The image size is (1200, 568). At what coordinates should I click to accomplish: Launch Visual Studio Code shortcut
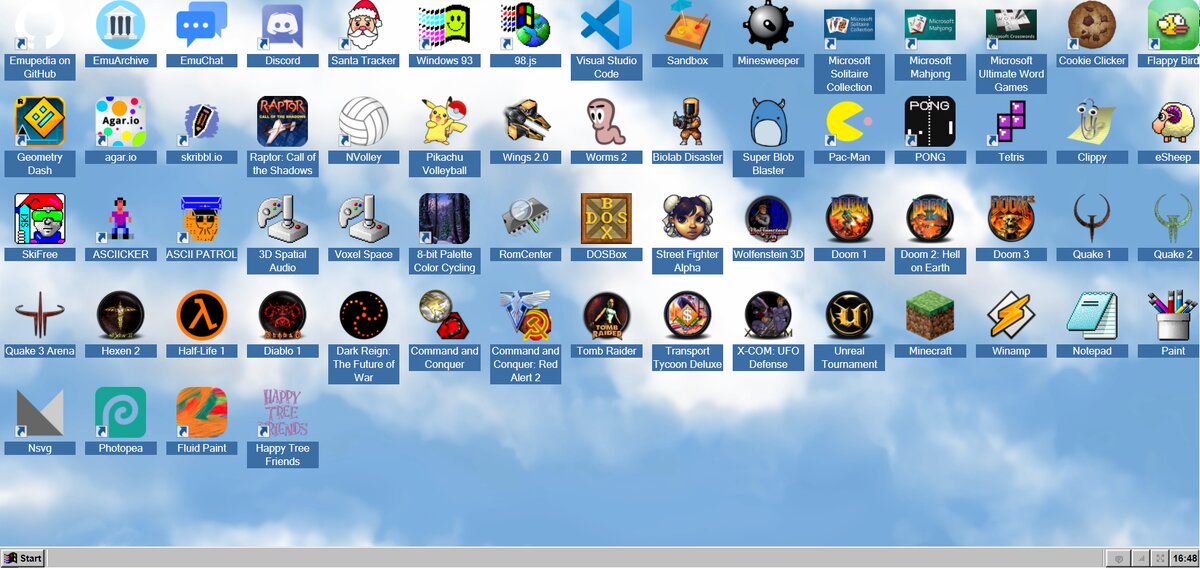click(x=606, y=25)
